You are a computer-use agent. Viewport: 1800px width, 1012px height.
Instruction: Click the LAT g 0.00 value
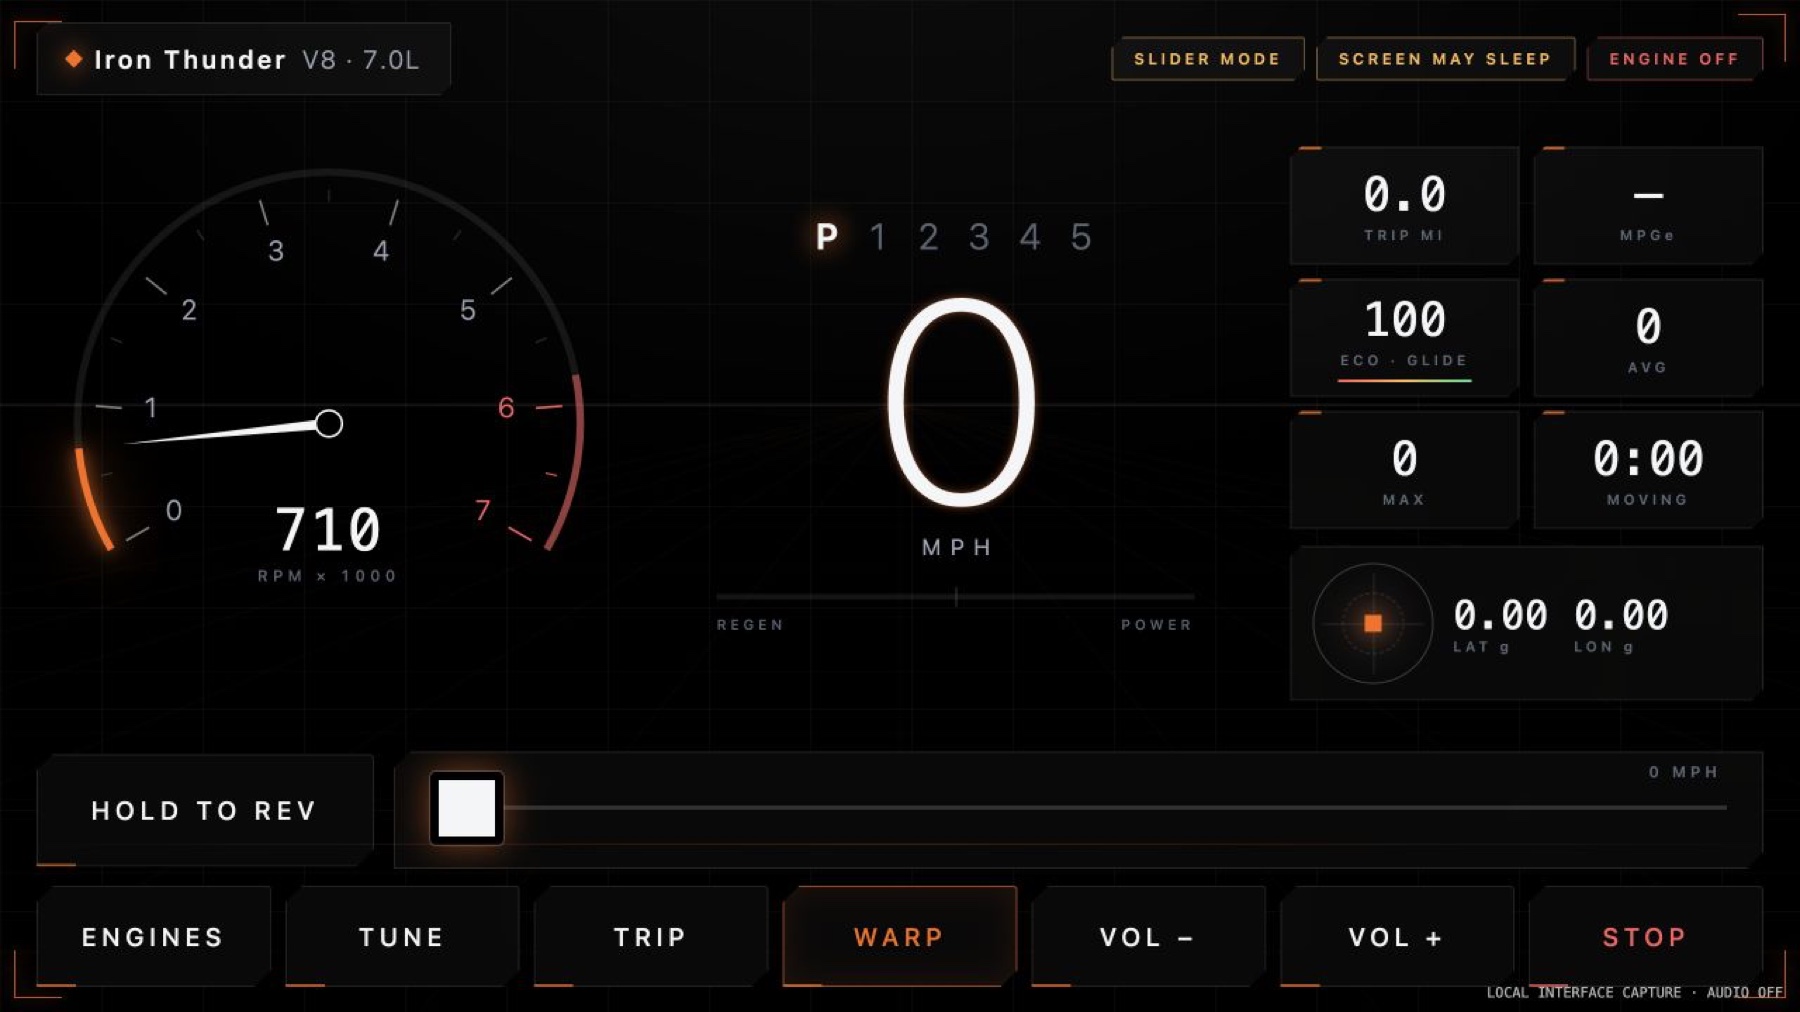(1500, 615)
